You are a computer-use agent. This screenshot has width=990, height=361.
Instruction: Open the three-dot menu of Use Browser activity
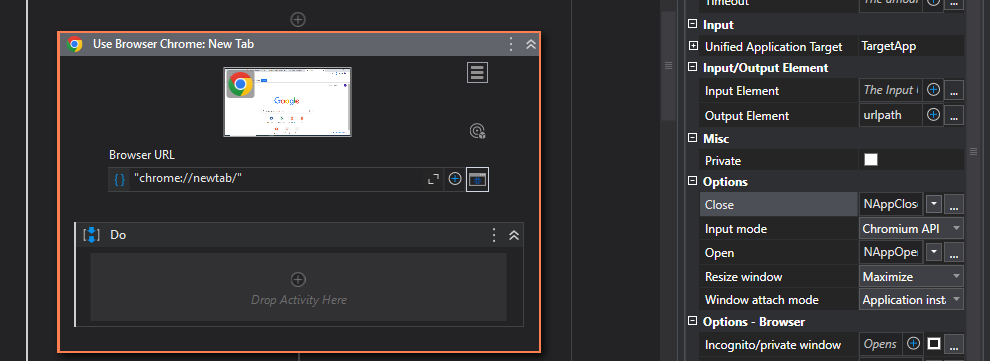click(x=511, y=44)
